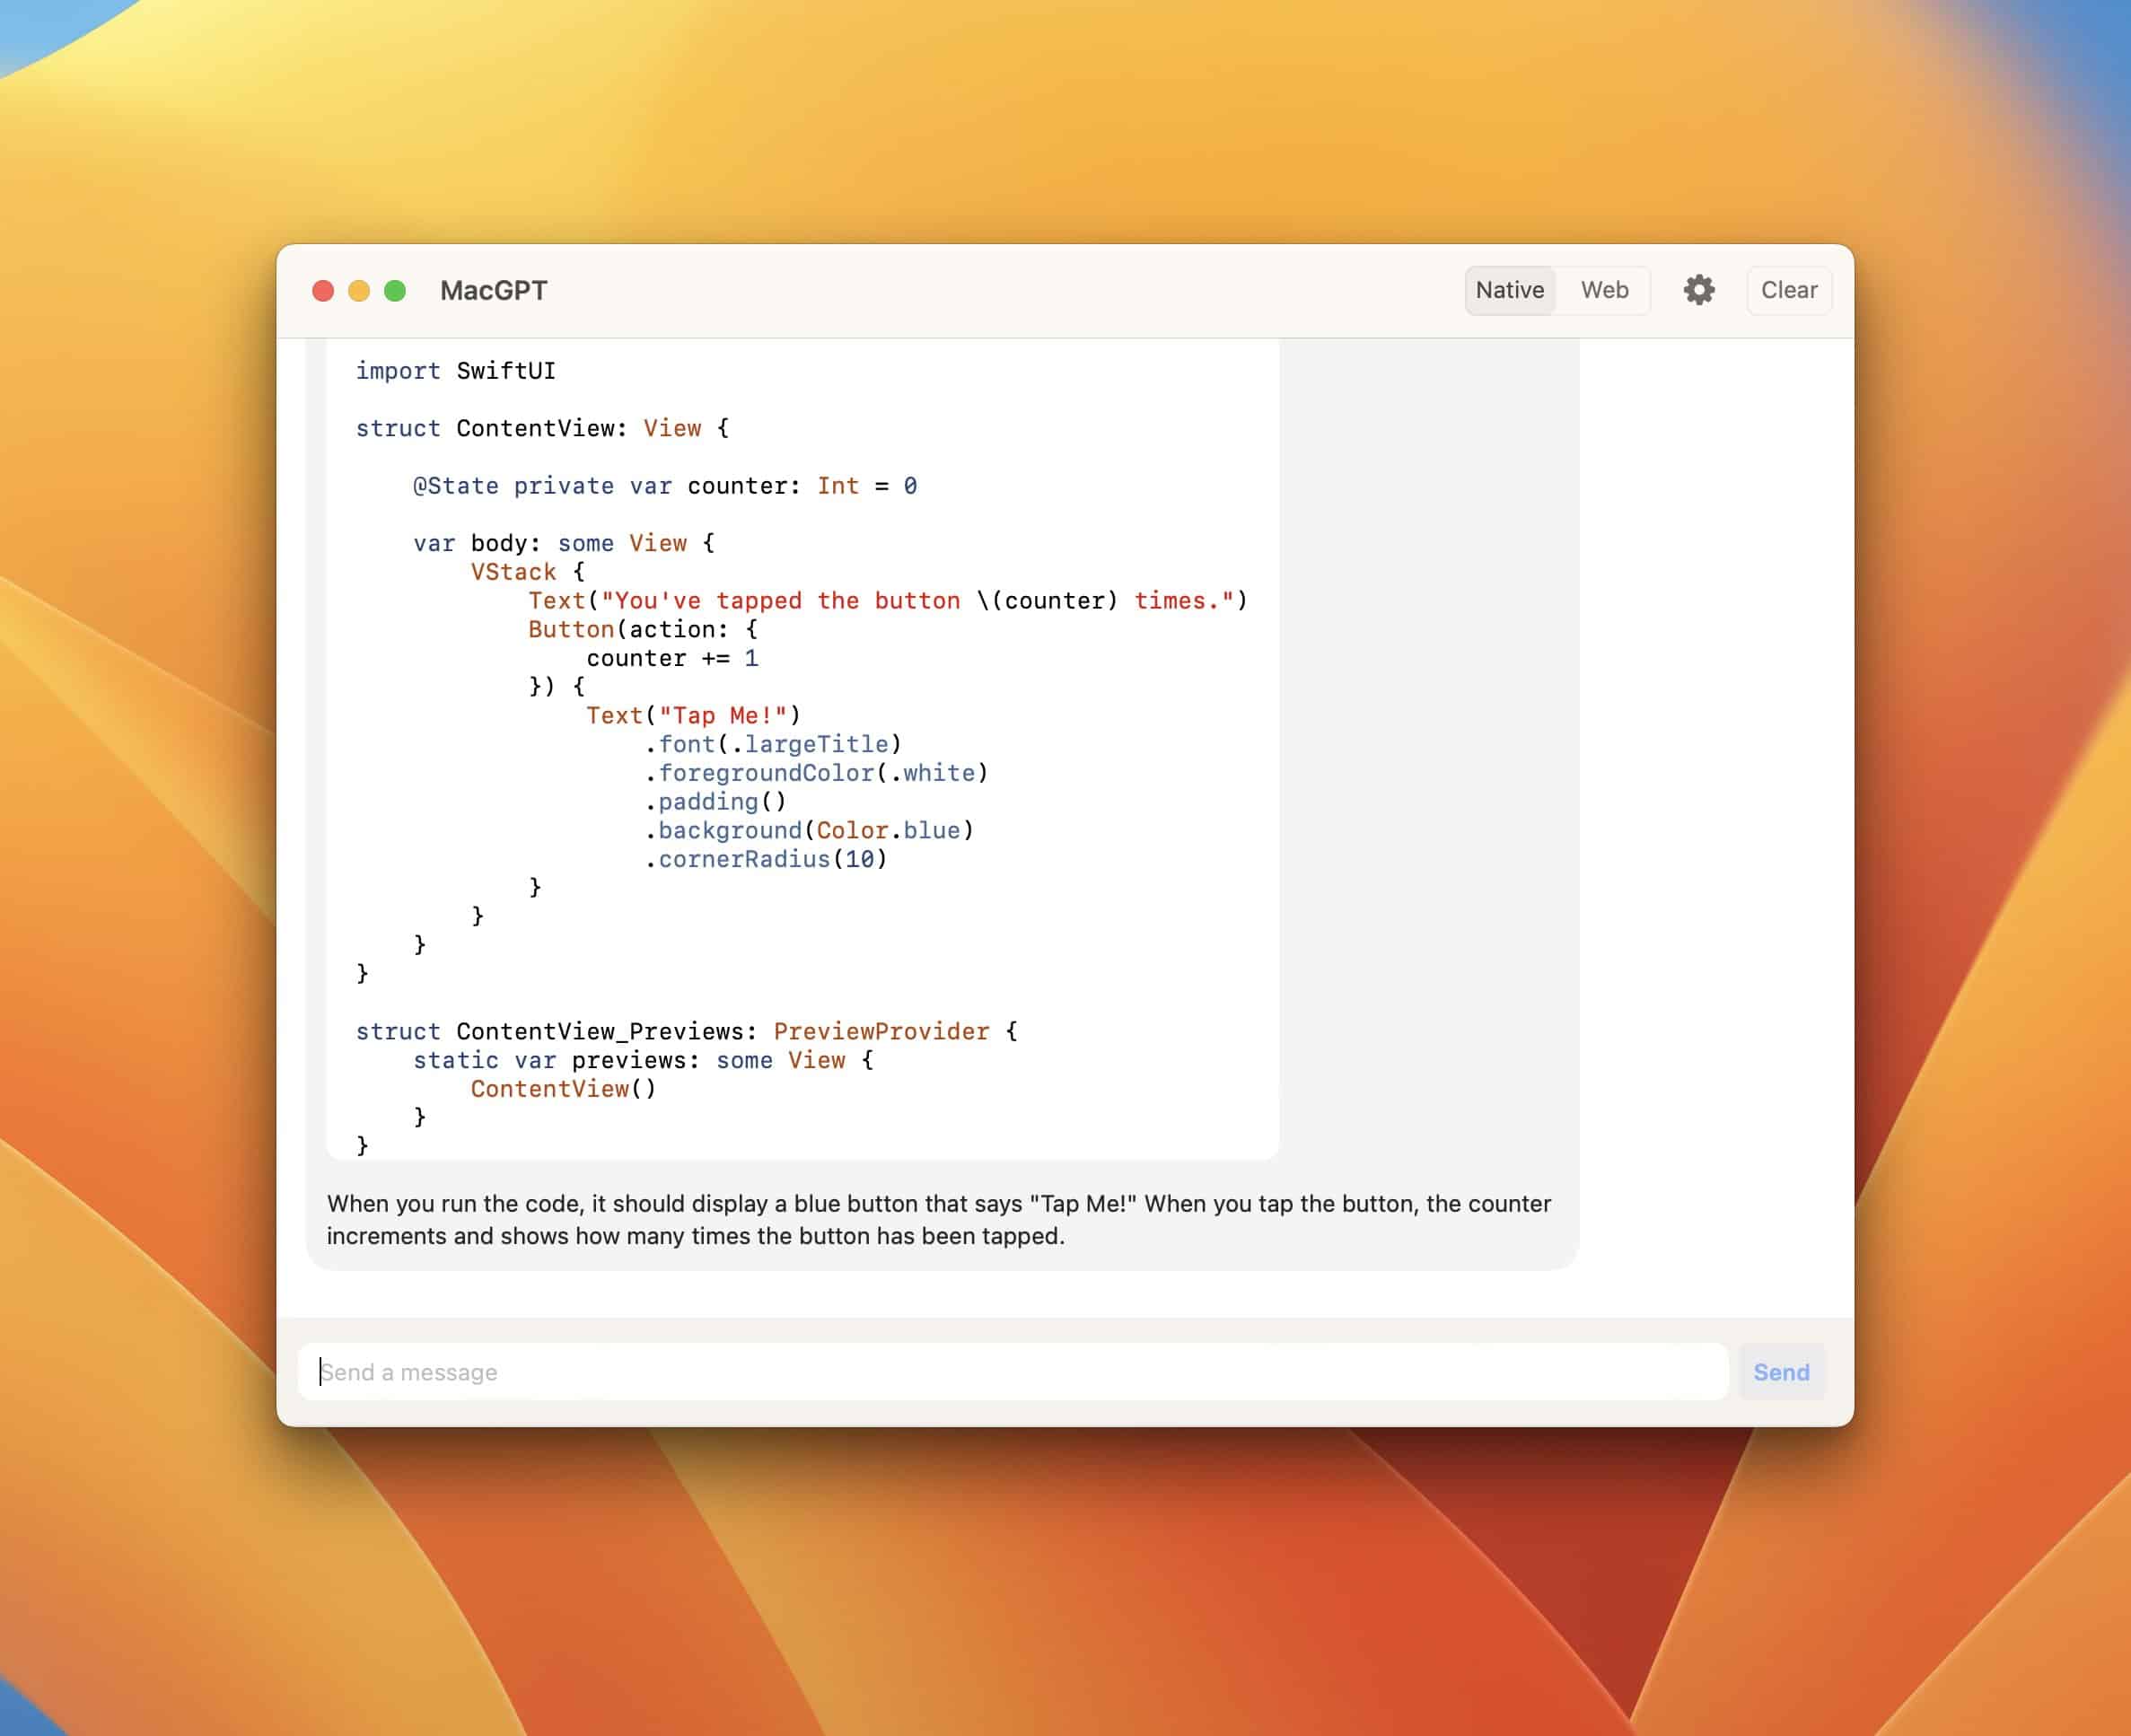Click the 'Text("Tap Me!")' code line
The width and height of the screenshot is (2131, 1736).
pyautogui.click(x=693, y=716)
